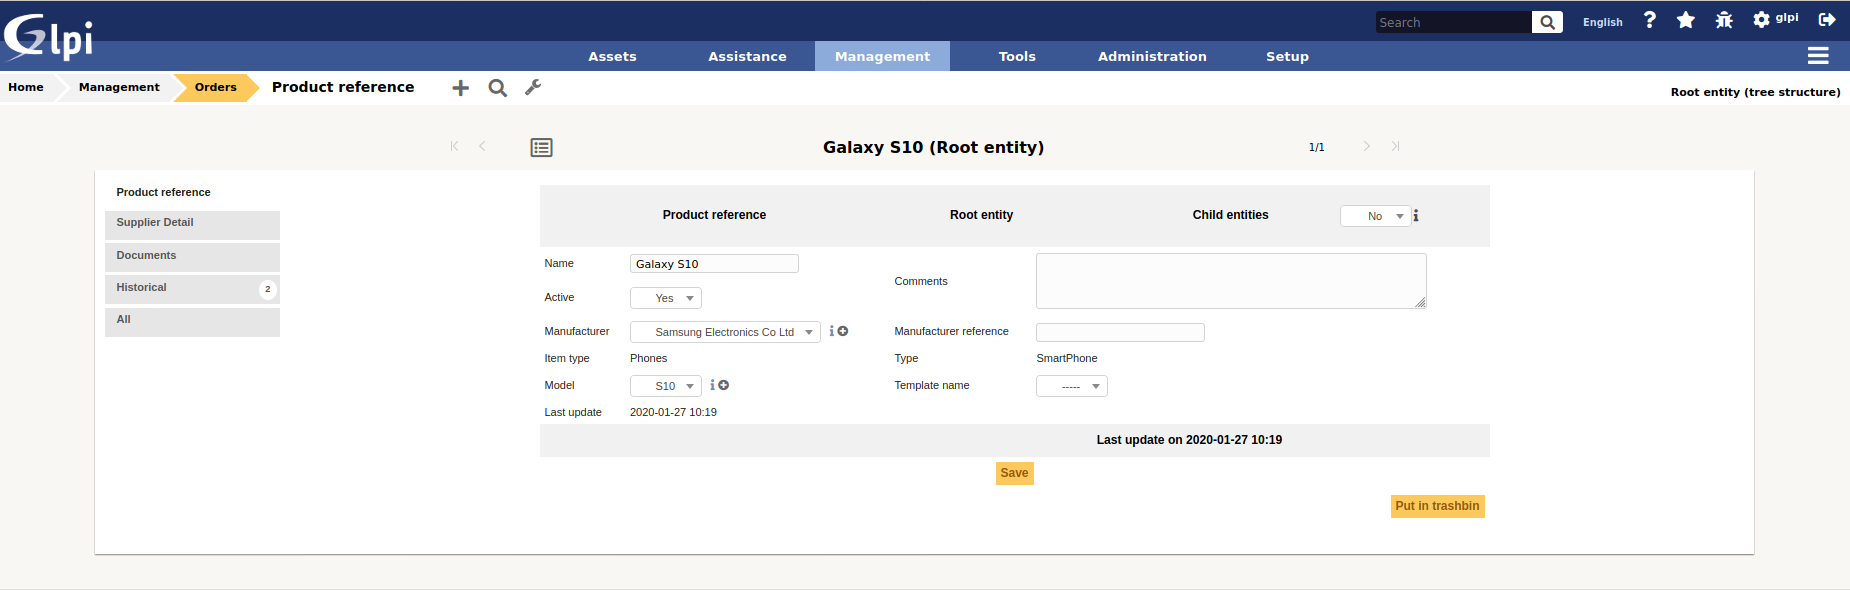Image resolution: width=1850 pixels, height=590 pixels.
Task: Open the hamburger menu icon
Action: point(1818,56)
